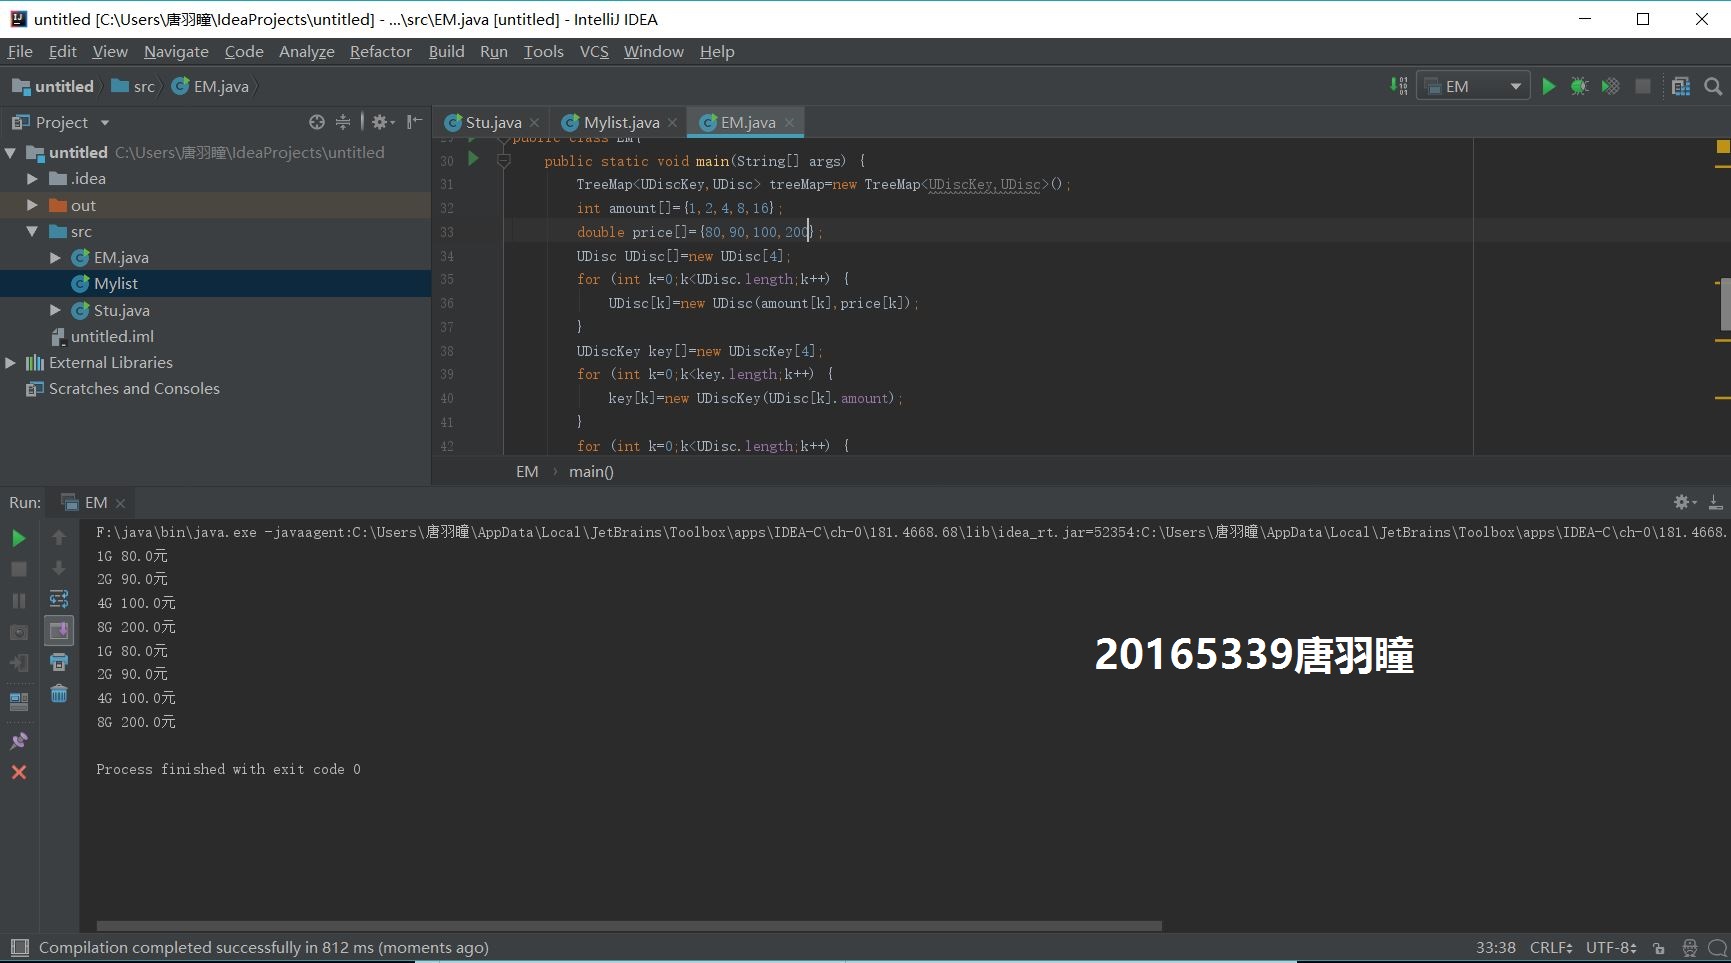Open the EM run configuration dropdown

pyautogui.click(x=1473, y=87)
